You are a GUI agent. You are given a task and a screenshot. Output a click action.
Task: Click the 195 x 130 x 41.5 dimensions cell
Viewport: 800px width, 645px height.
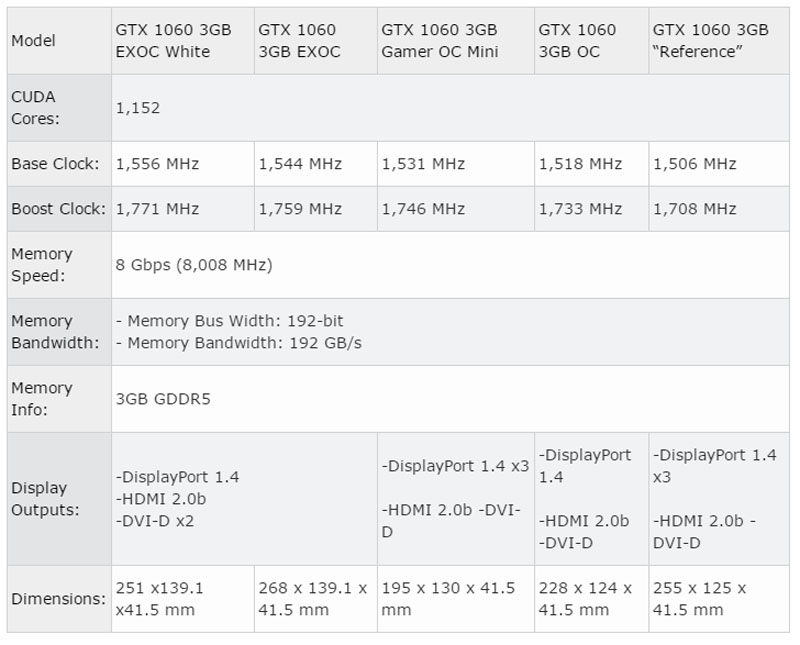[456, 599]
